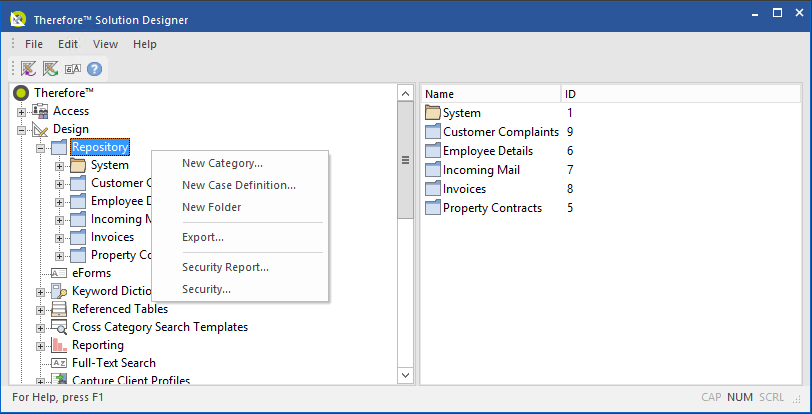Choose New Case Definition... from context menu
This screenshot has width=812, height=414.
coord(240,185)
